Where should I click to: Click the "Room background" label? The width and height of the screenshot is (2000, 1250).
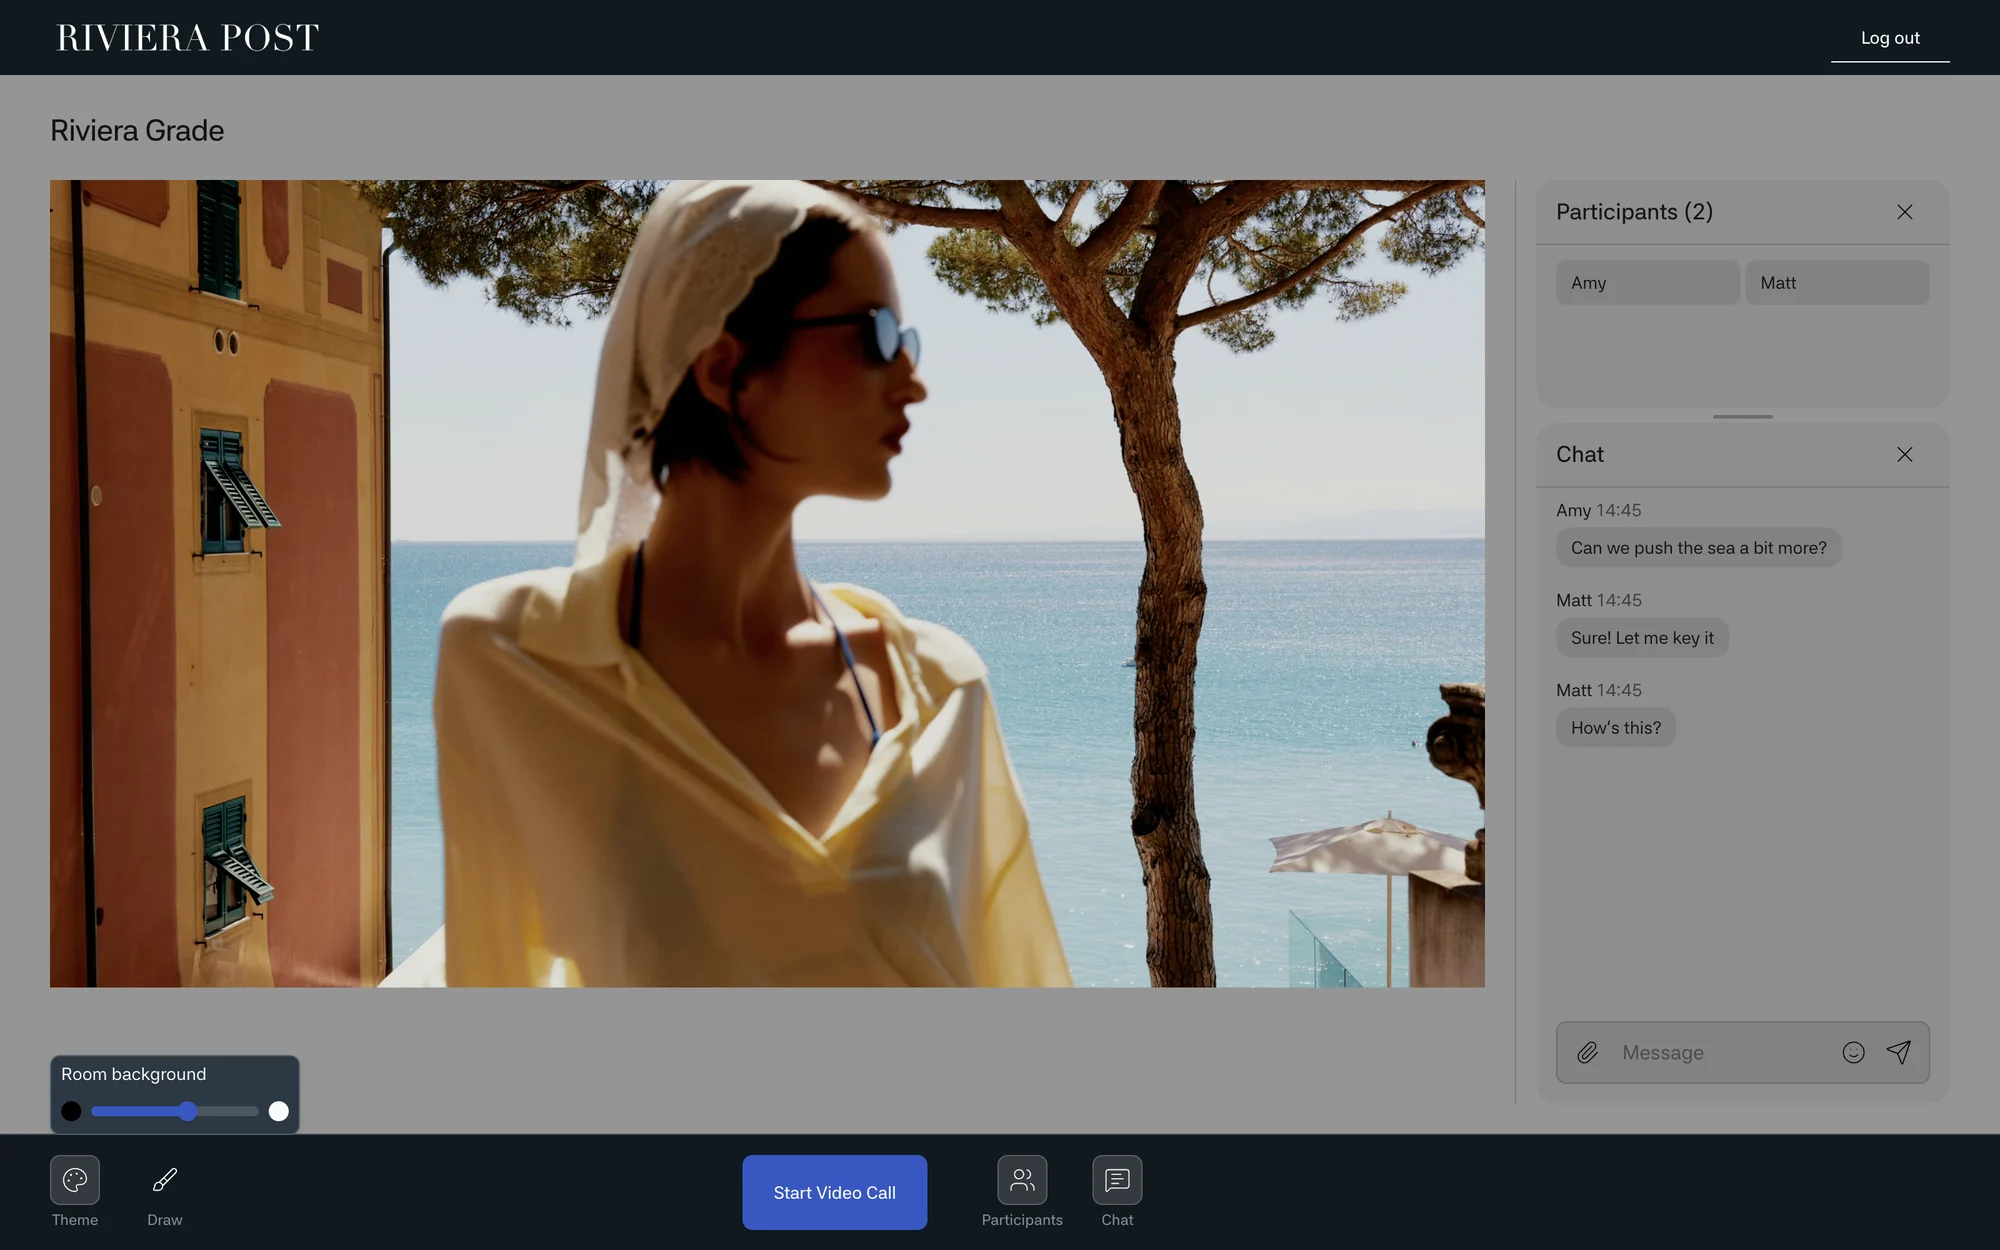click(133, 1074)
